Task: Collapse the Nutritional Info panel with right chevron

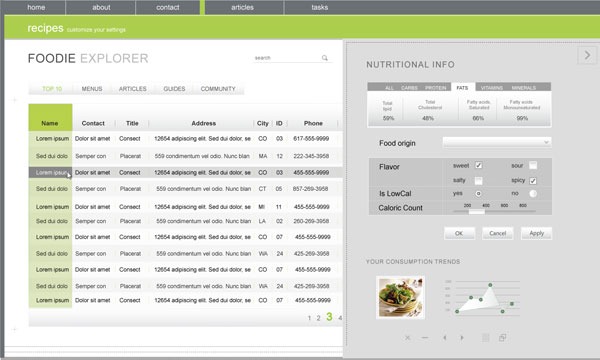Action: pos(587,55)
